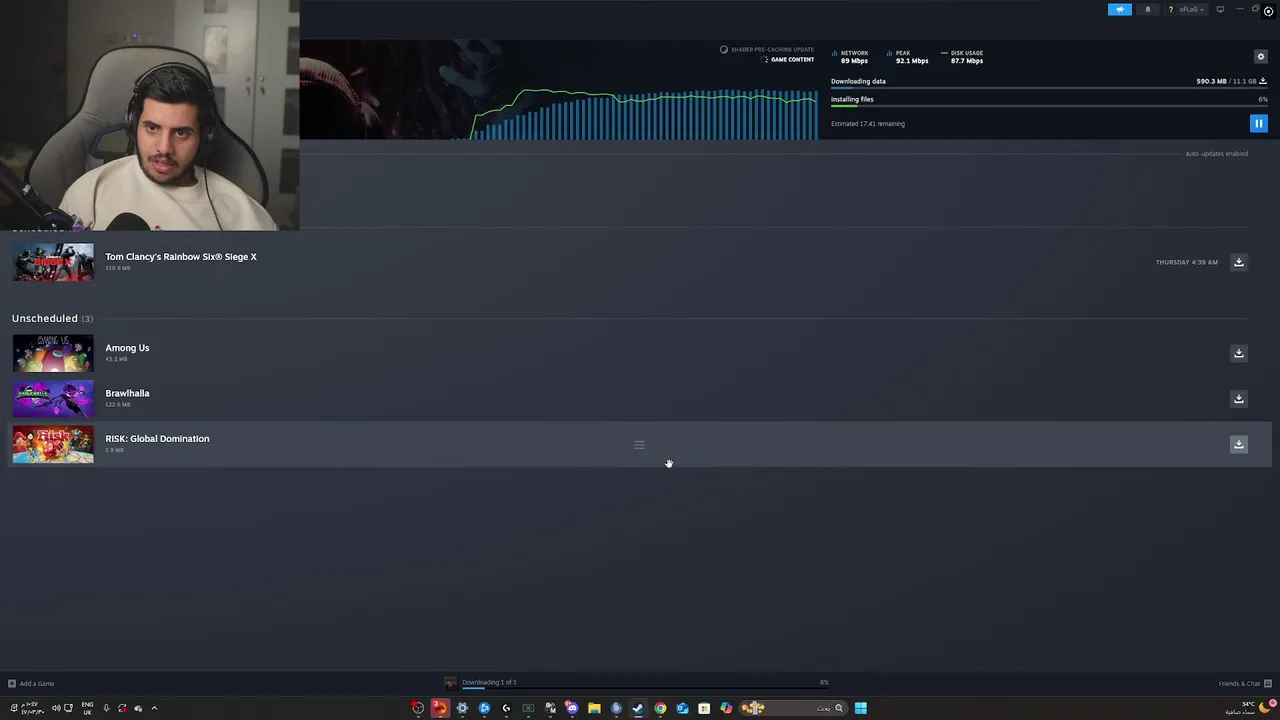Select the Among Us title
Viewport: 1280px width, 720px height.
pyautogui.click(x=127, y=348)
